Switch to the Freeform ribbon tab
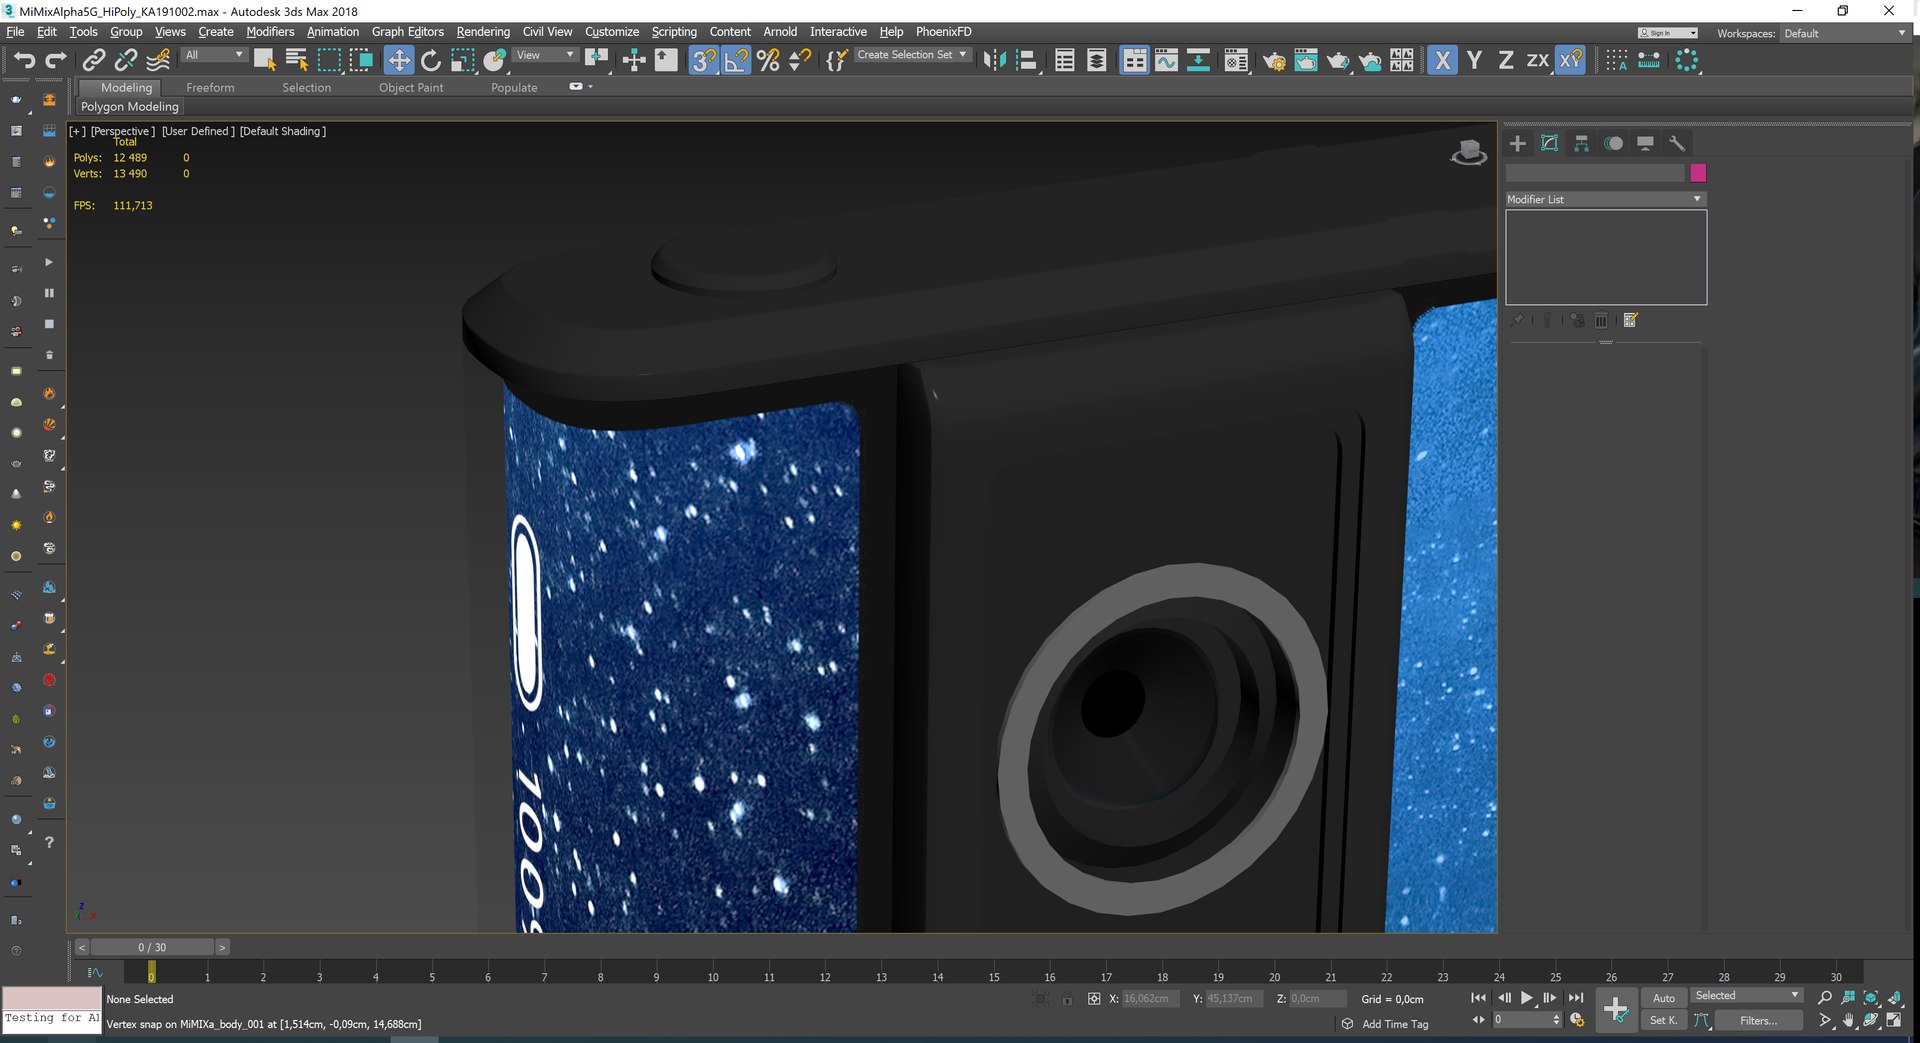This screenshot has height=1043, width=1920. click(x=210, y=88)
